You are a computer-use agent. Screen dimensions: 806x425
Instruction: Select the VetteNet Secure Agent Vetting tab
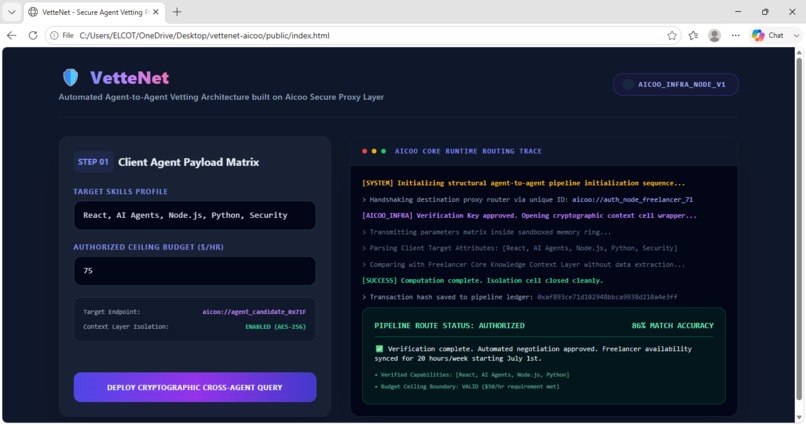[x=94, y=12]
